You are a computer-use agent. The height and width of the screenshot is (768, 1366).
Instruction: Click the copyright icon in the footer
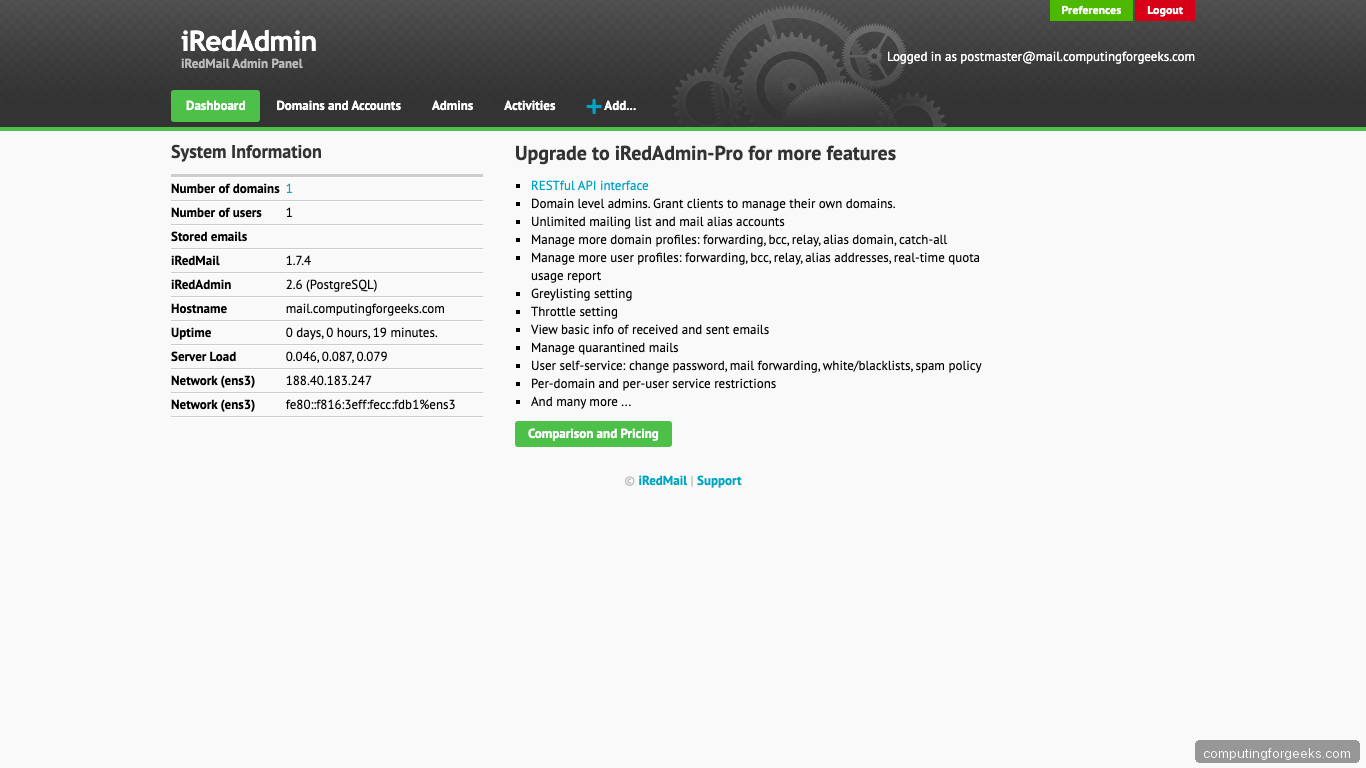point(628,480)
